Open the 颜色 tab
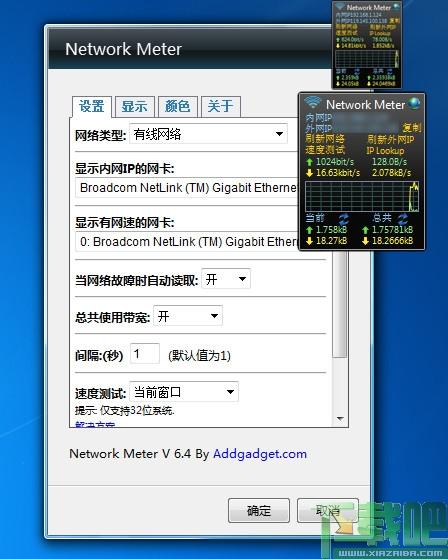Screen dimensions: 448x559 177,106
